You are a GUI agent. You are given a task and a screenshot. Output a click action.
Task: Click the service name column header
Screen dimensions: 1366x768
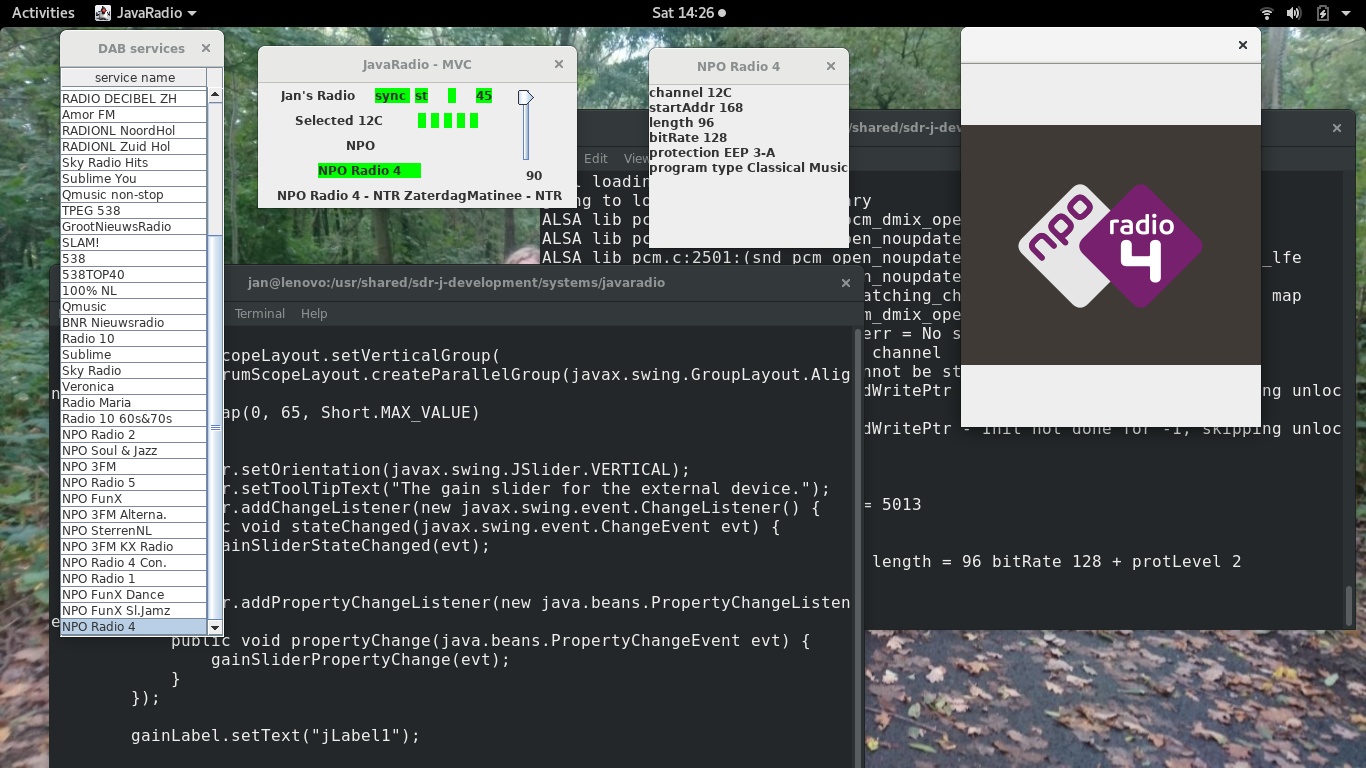(x=134, y=78)
